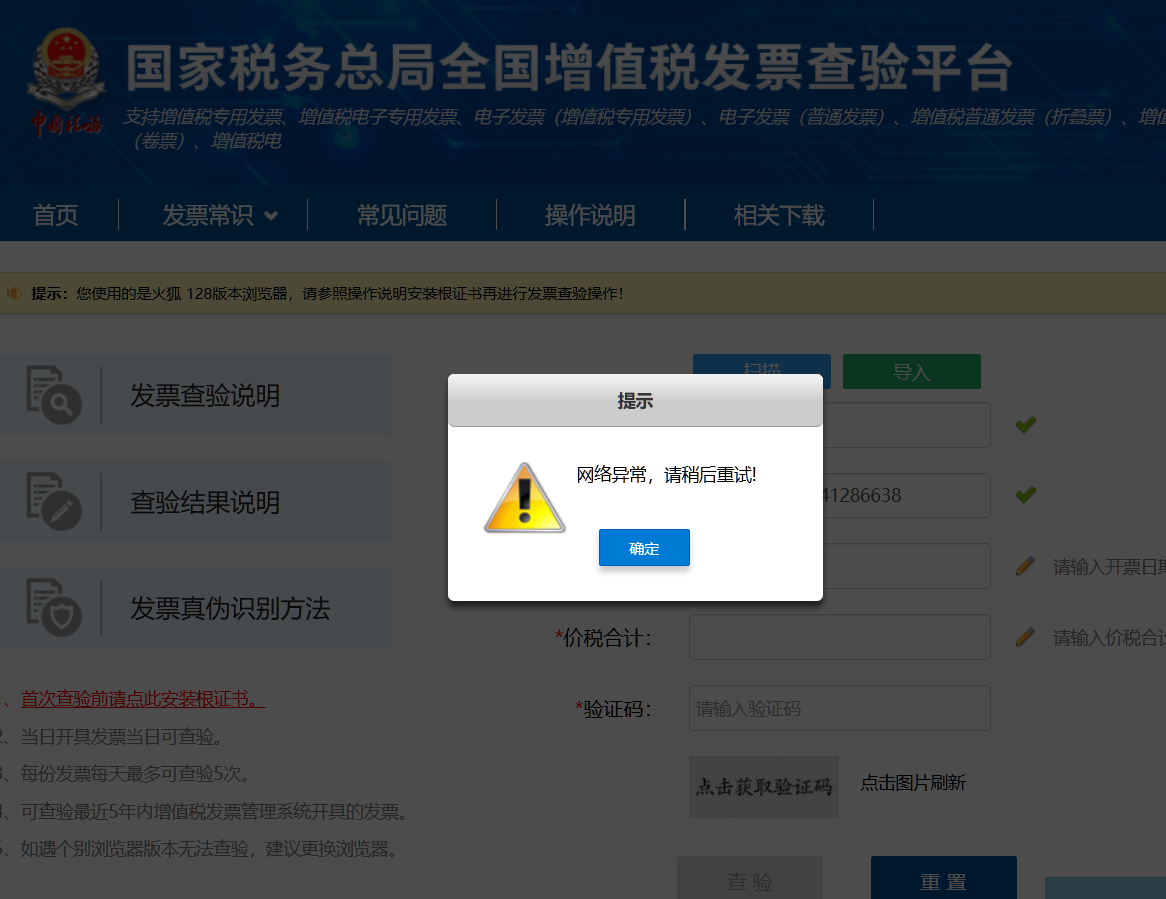Image resolution: width=1166 pixels, height=899 pixels.
Task: Open the 发票常识 menu
Action: [x=208, y=215]
